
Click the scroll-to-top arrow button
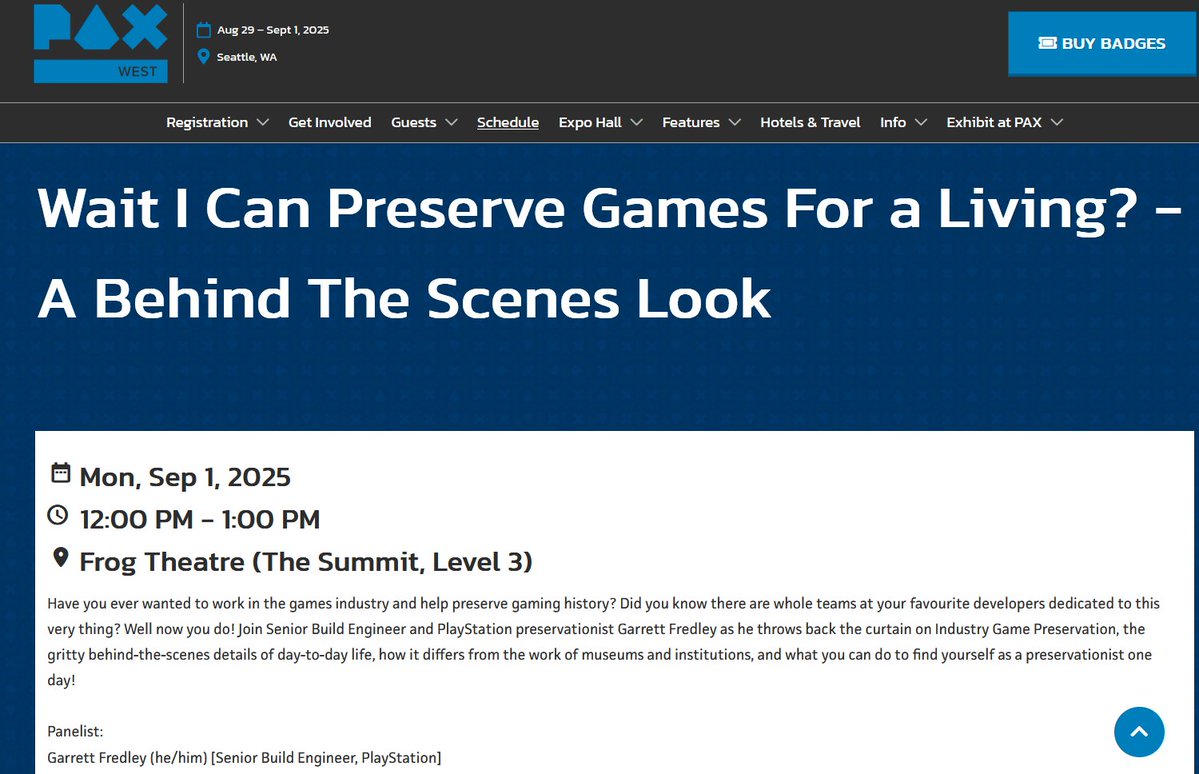pyautogui.click(x=1139, y=732)
